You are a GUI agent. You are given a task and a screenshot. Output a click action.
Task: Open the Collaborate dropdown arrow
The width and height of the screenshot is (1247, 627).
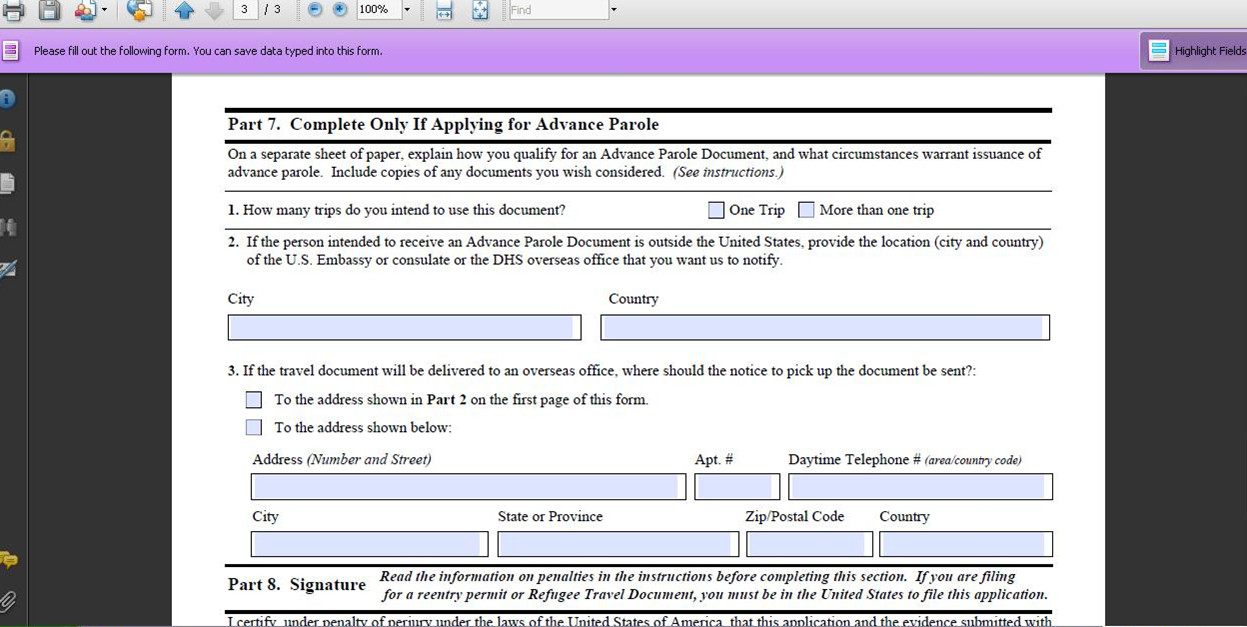104,10
